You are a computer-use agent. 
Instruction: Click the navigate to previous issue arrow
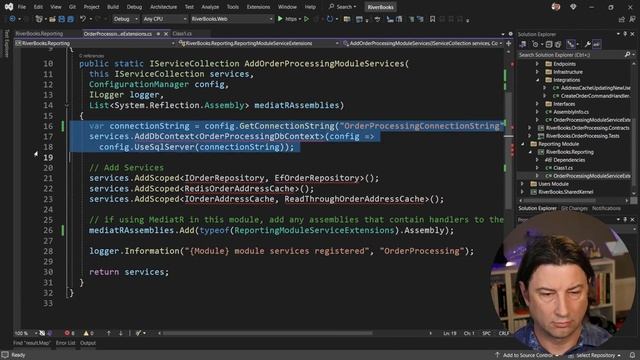point(109,333)
